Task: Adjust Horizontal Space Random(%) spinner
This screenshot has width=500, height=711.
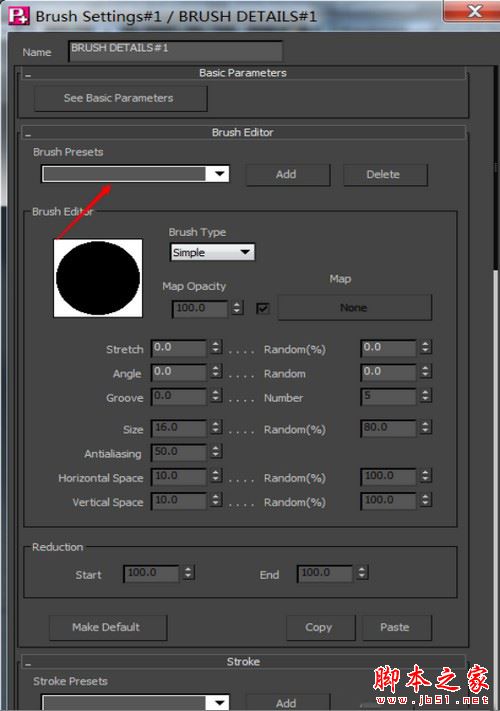Action: [x=425, y=476]
